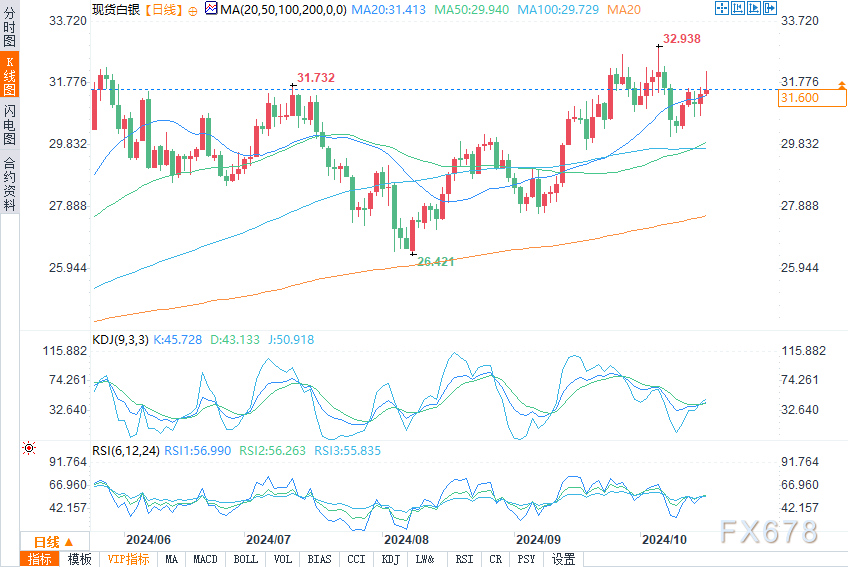This screenshot has height=567, width=848.
Task: Apply the MACD indicator
Action: pyautogui.click(x=205, y=559)
